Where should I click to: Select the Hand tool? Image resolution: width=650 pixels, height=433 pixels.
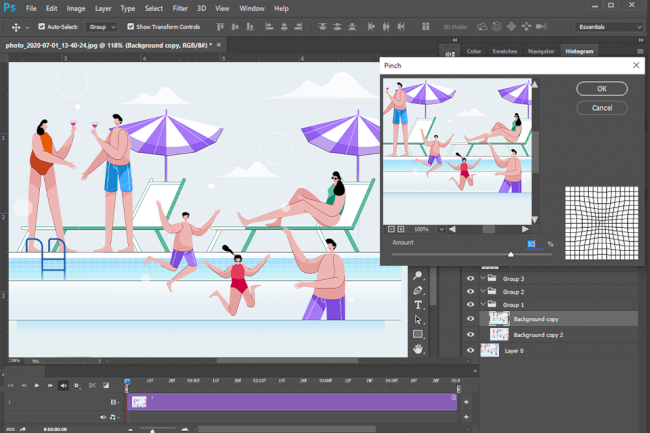(418, 349)
